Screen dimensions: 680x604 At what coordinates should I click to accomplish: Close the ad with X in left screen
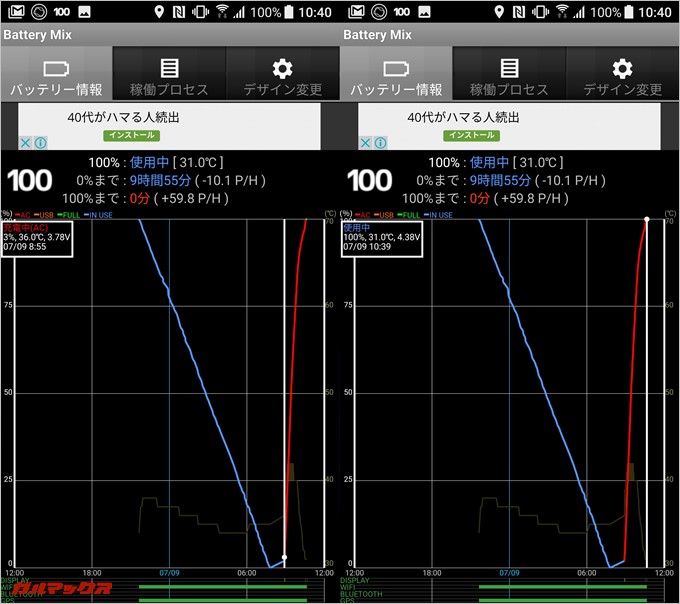click(25, 143)
